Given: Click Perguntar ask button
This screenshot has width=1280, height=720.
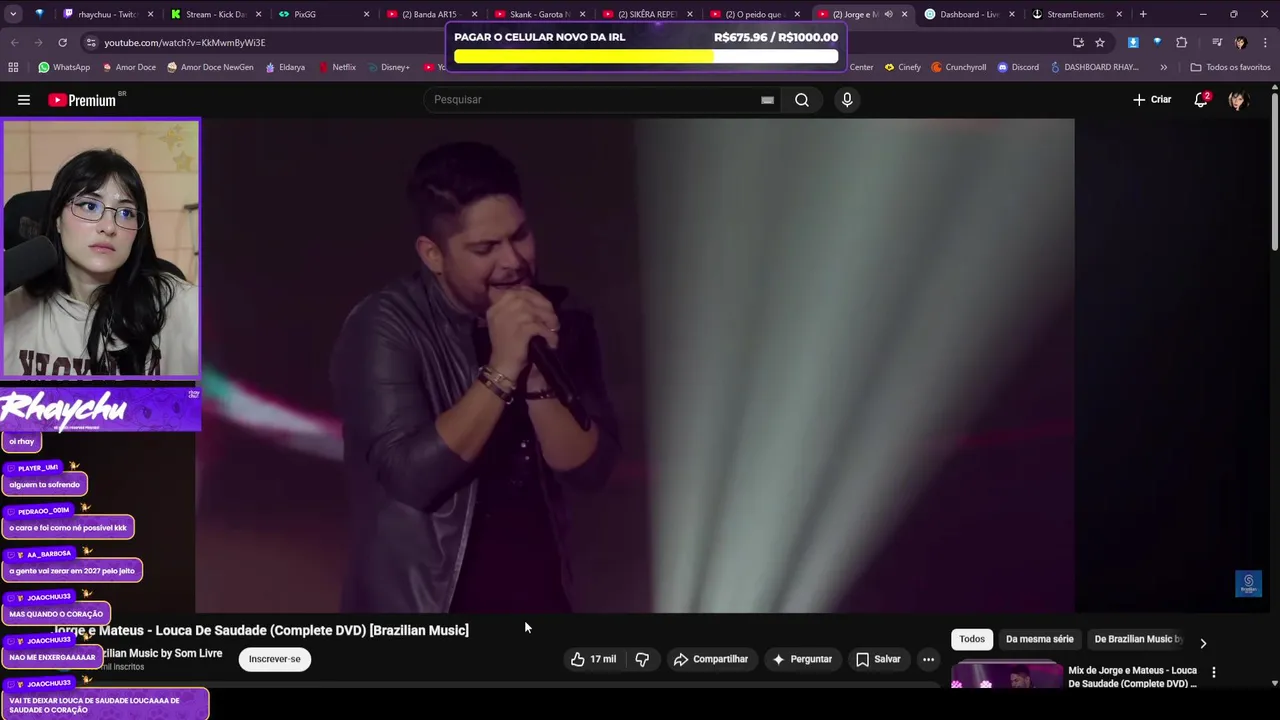Looking at the screenshot, I should tap(802, 659).
